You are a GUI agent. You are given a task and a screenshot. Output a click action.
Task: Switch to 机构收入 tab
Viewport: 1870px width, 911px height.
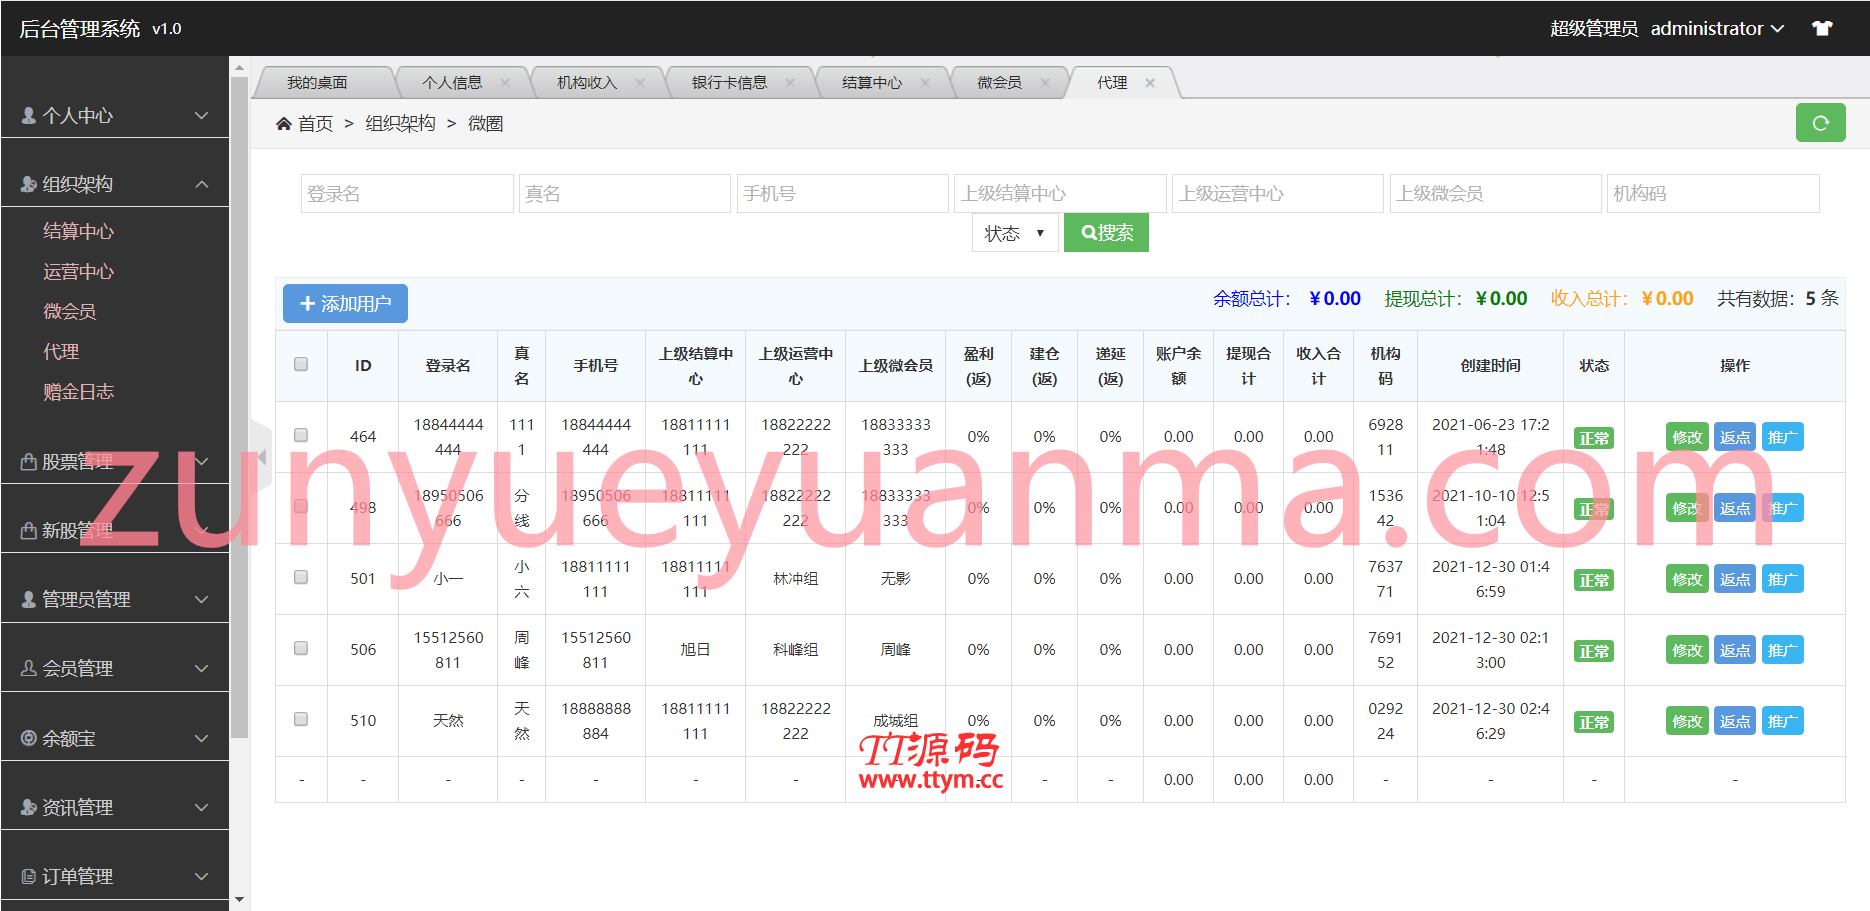click(587, 83)
